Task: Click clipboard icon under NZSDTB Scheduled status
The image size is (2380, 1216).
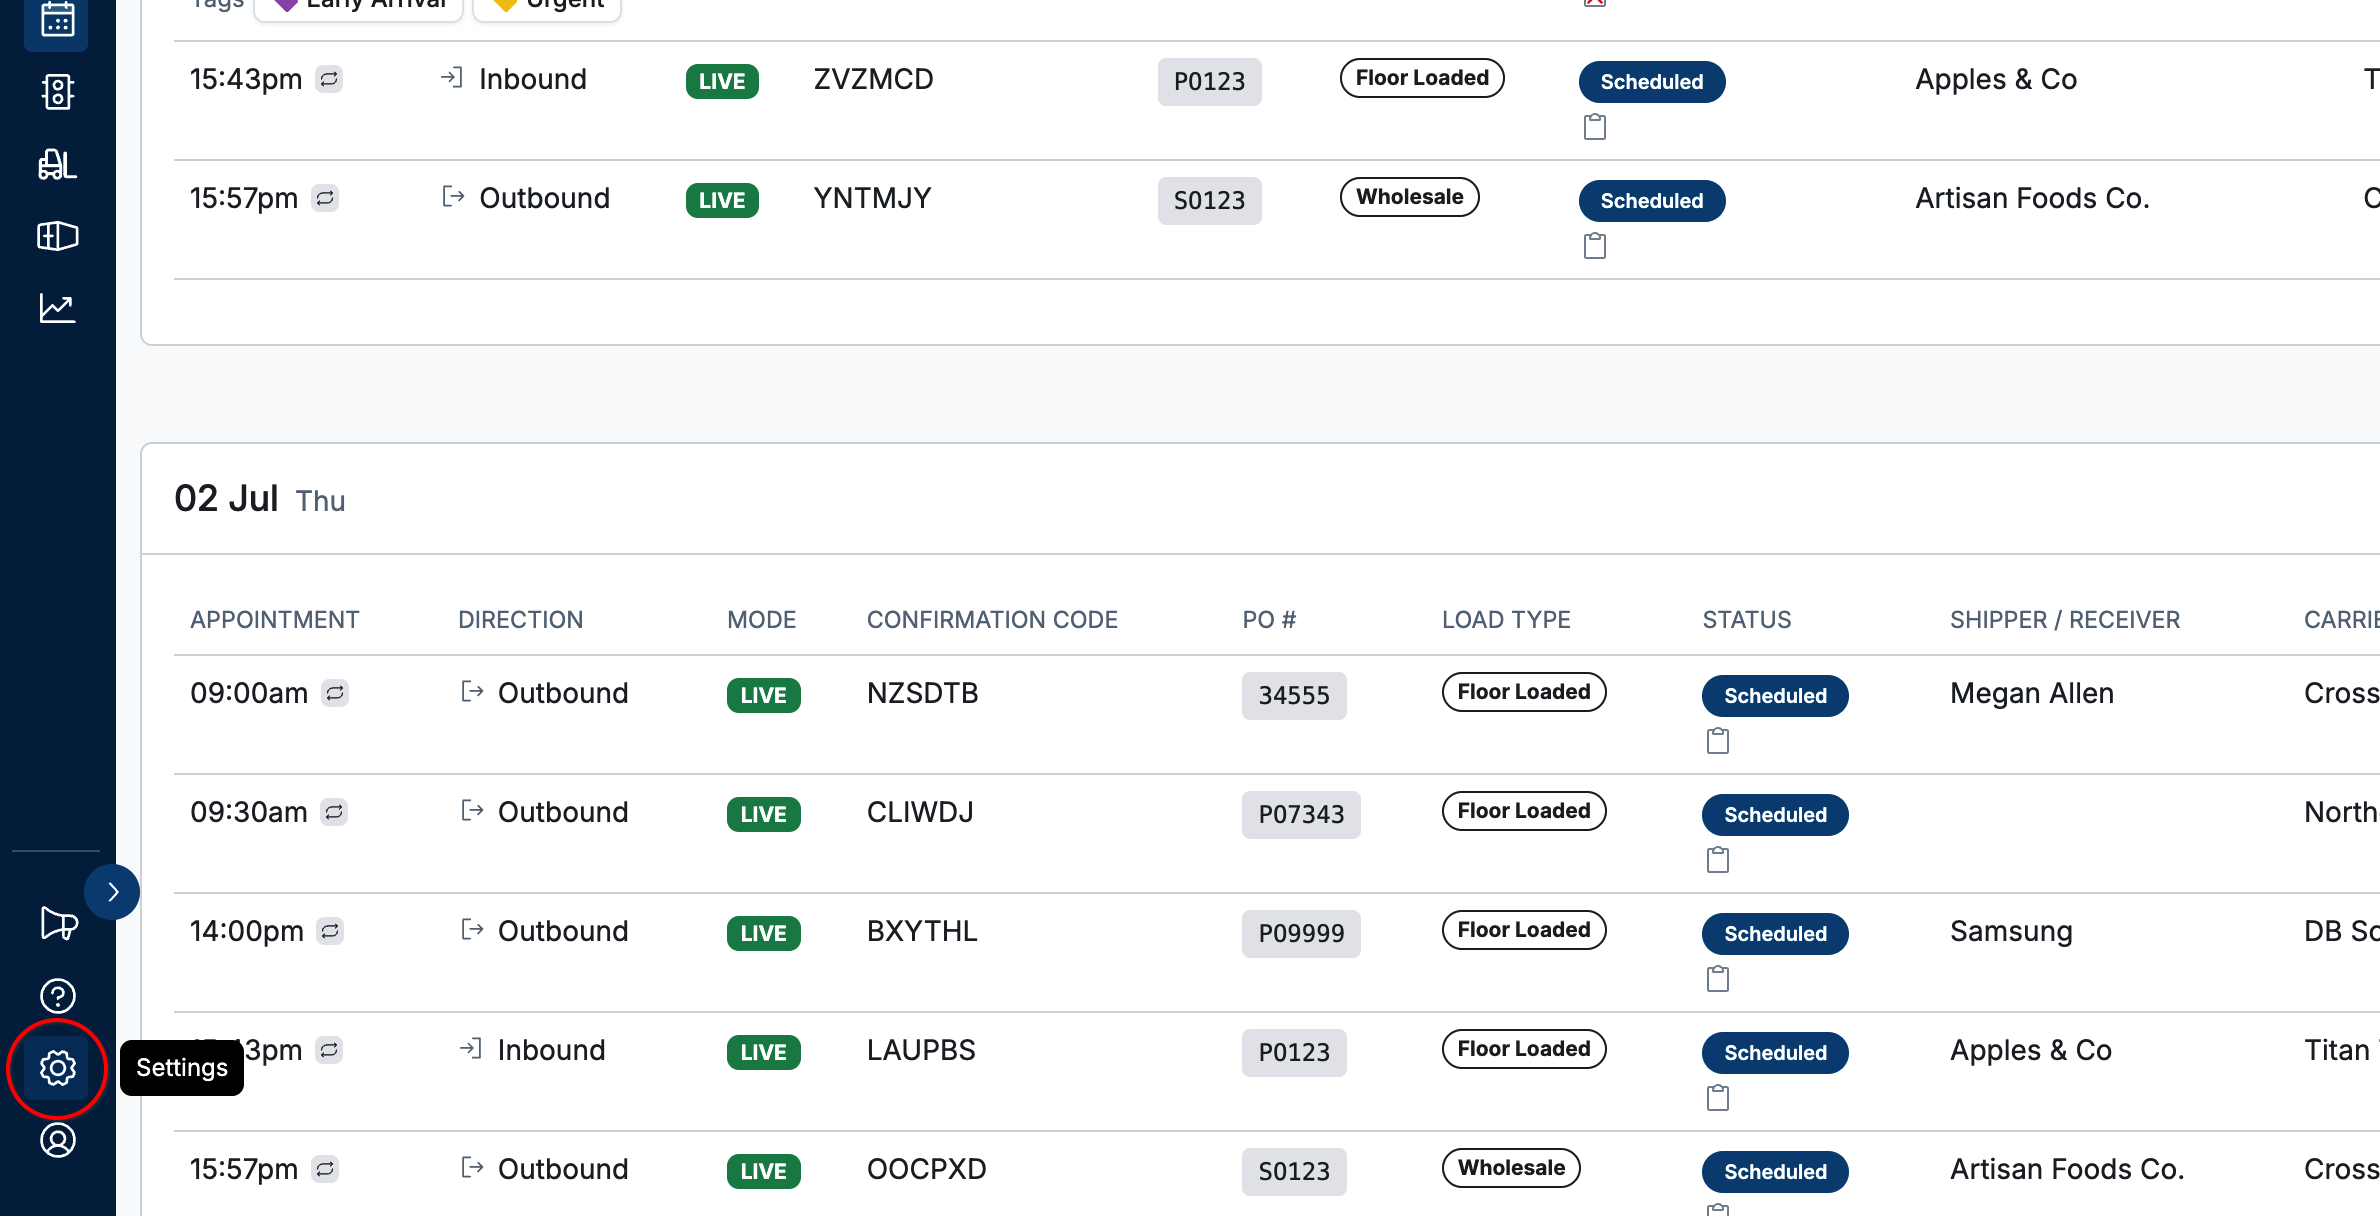Action: tap(1718, 741)
